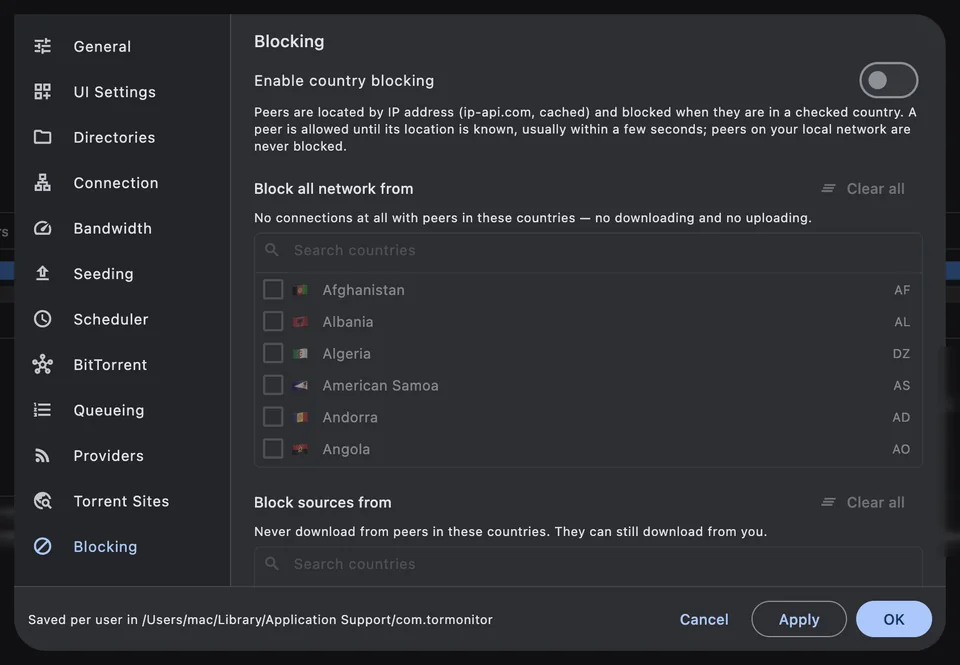
Task: Click the Andorra country name
Action: click(x=350, y=417)
